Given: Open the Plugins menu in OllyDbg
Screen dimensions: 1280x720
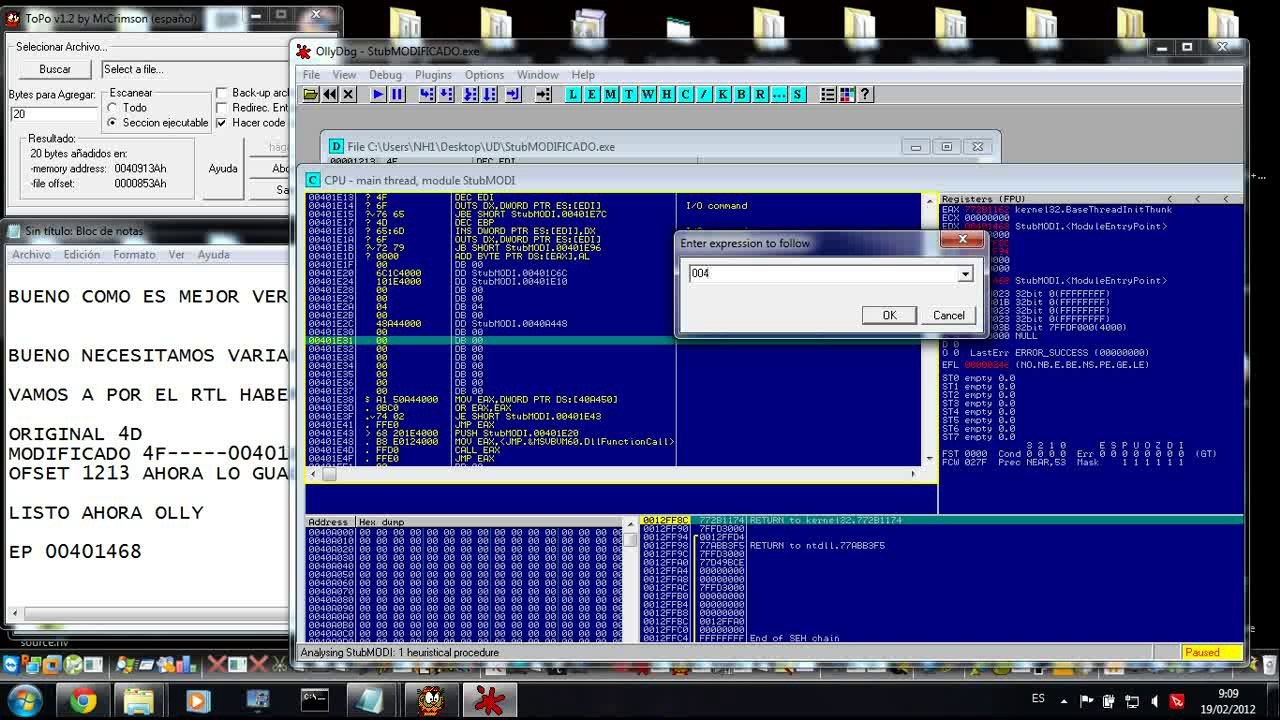Looking at the screenshot, I should coord(433,75).
